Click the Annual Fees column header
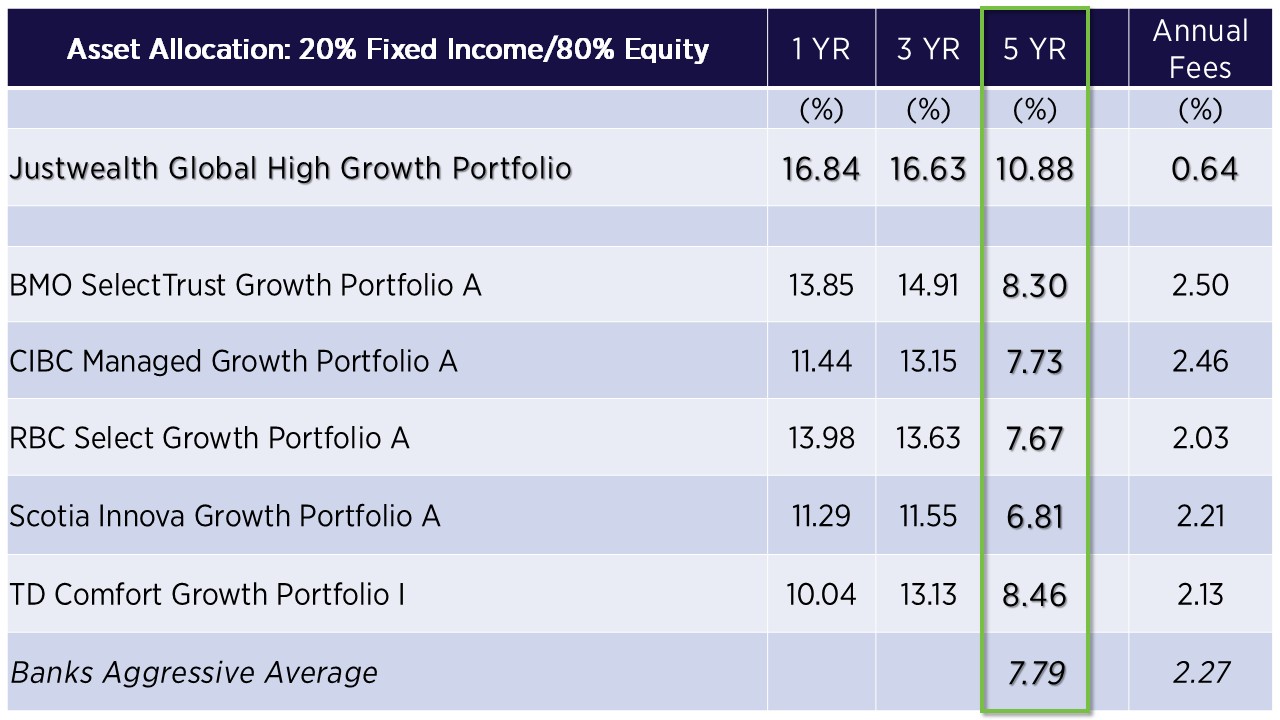This screenshot has height=720, width=1280. 1200,49
